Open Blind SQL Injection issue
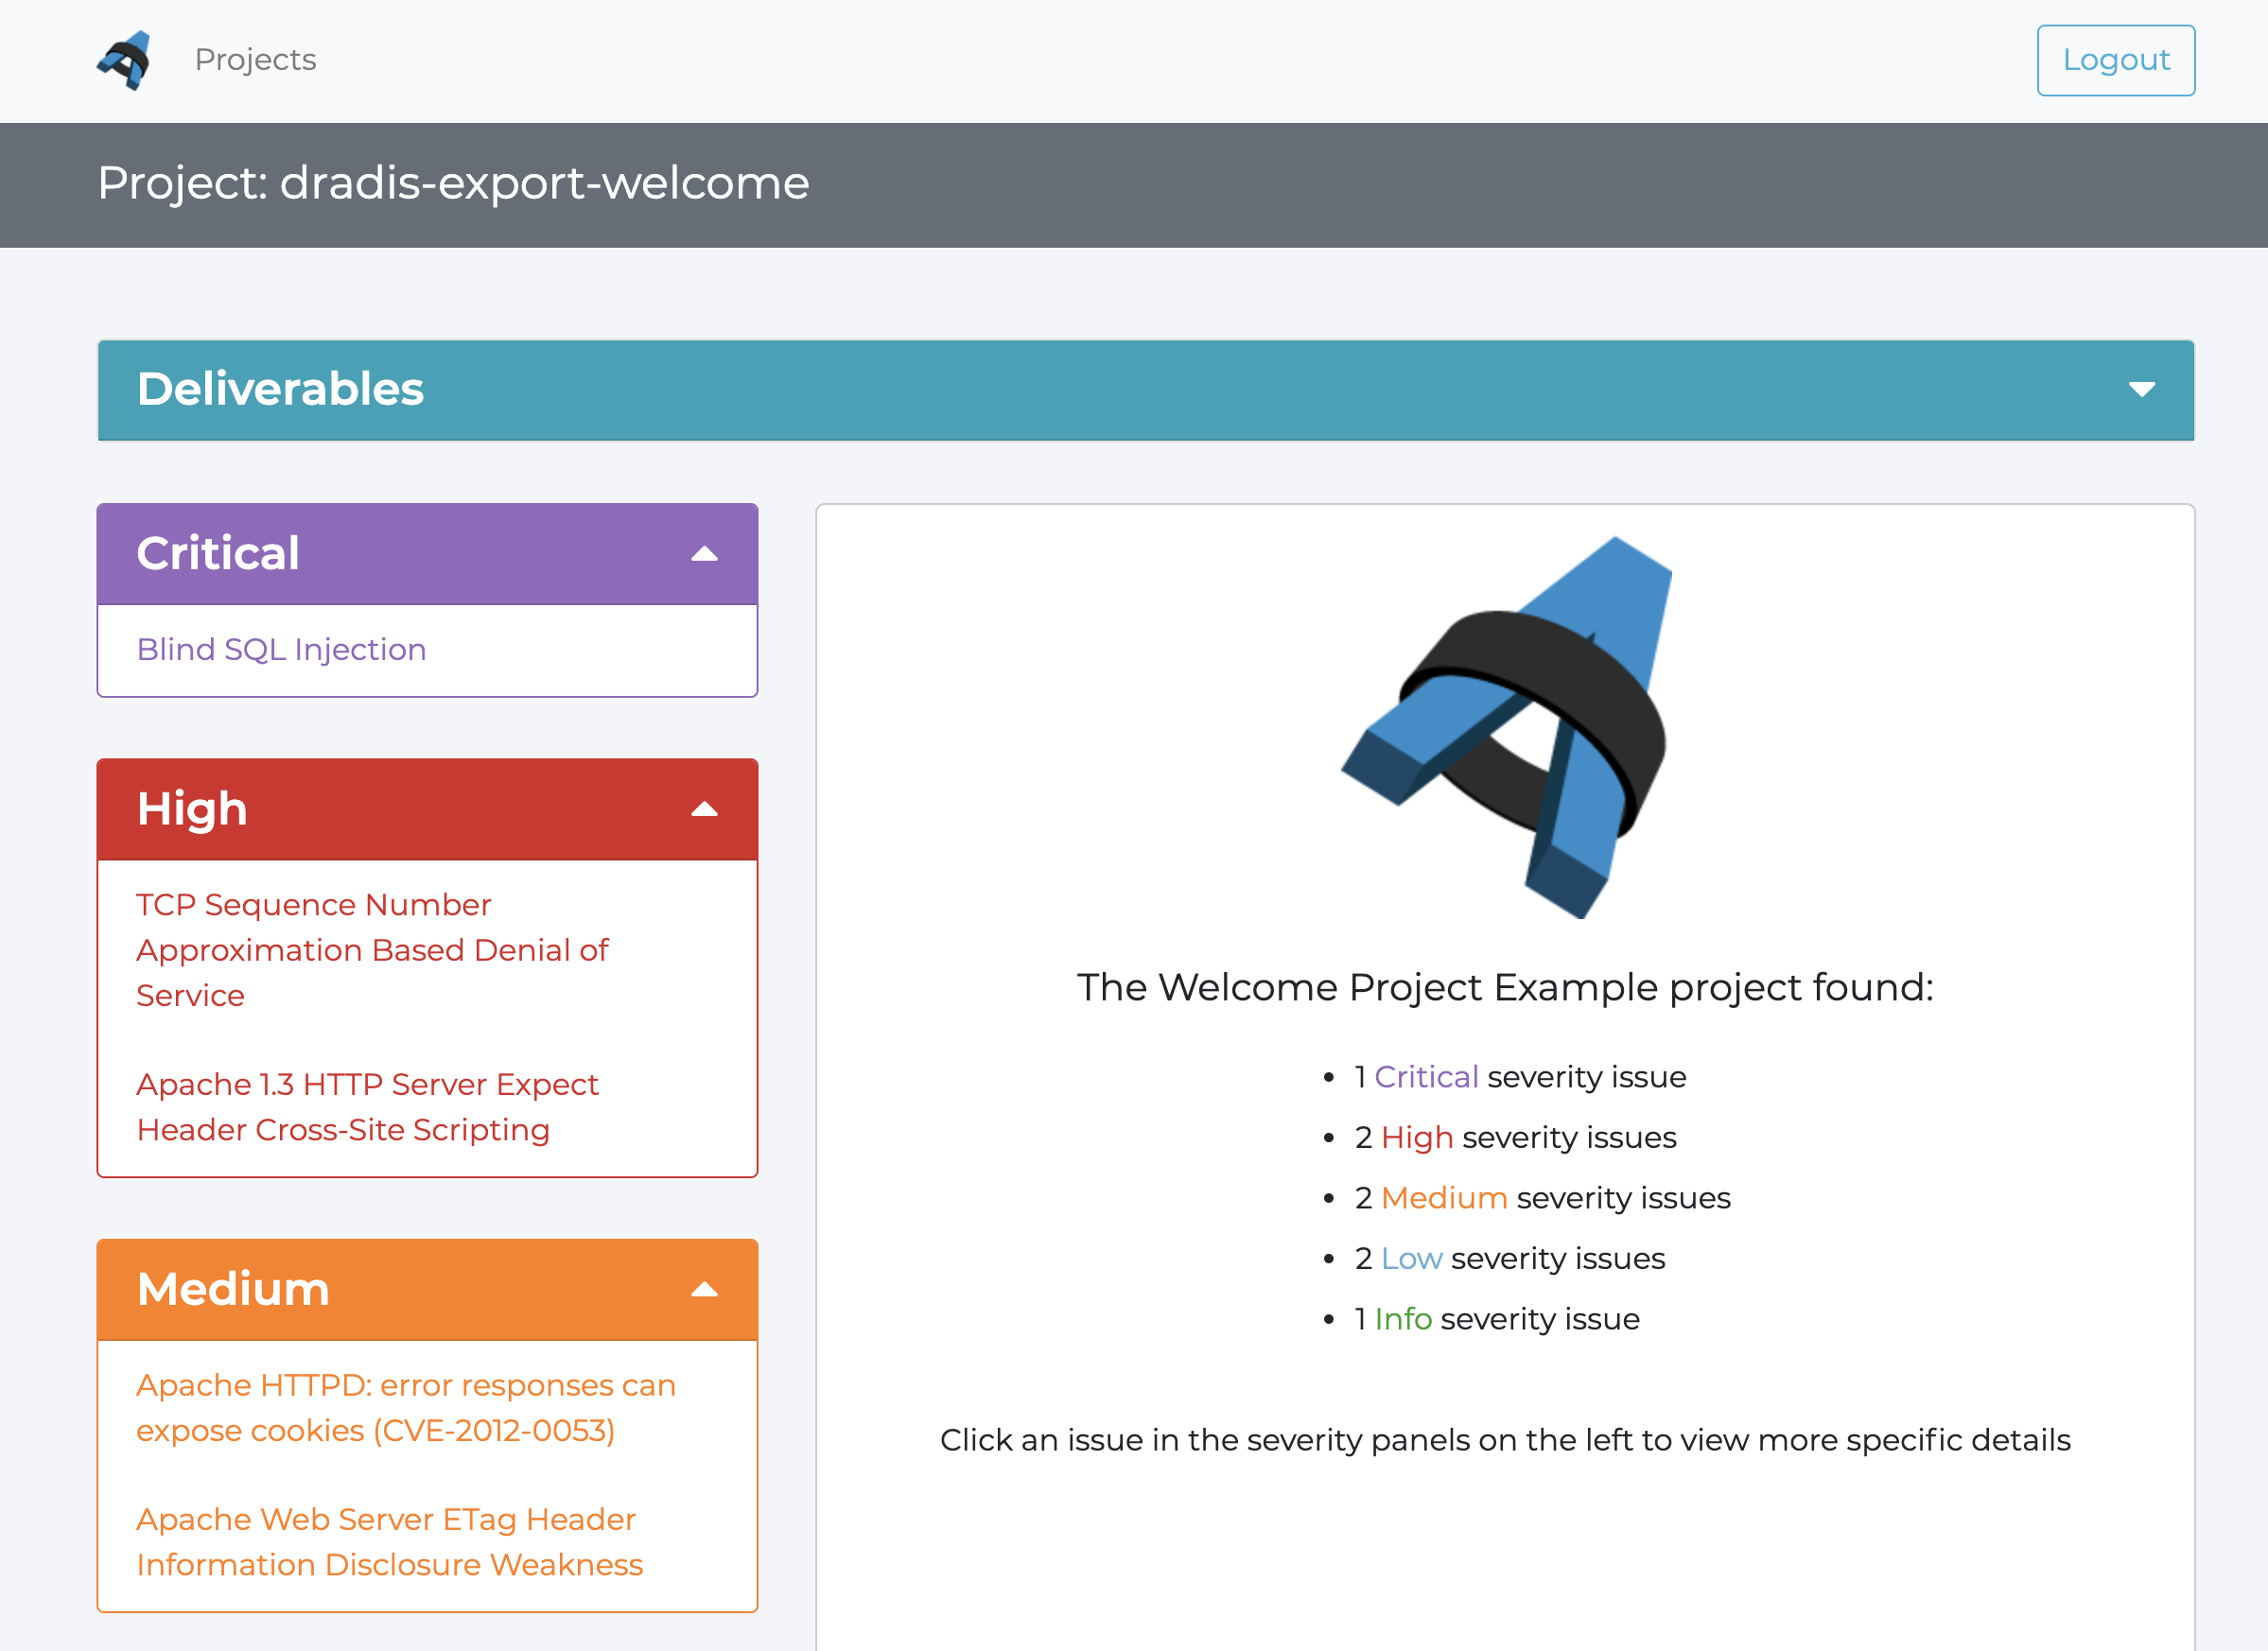The height and width of the screenshot is (1651, 2268). 281,649
